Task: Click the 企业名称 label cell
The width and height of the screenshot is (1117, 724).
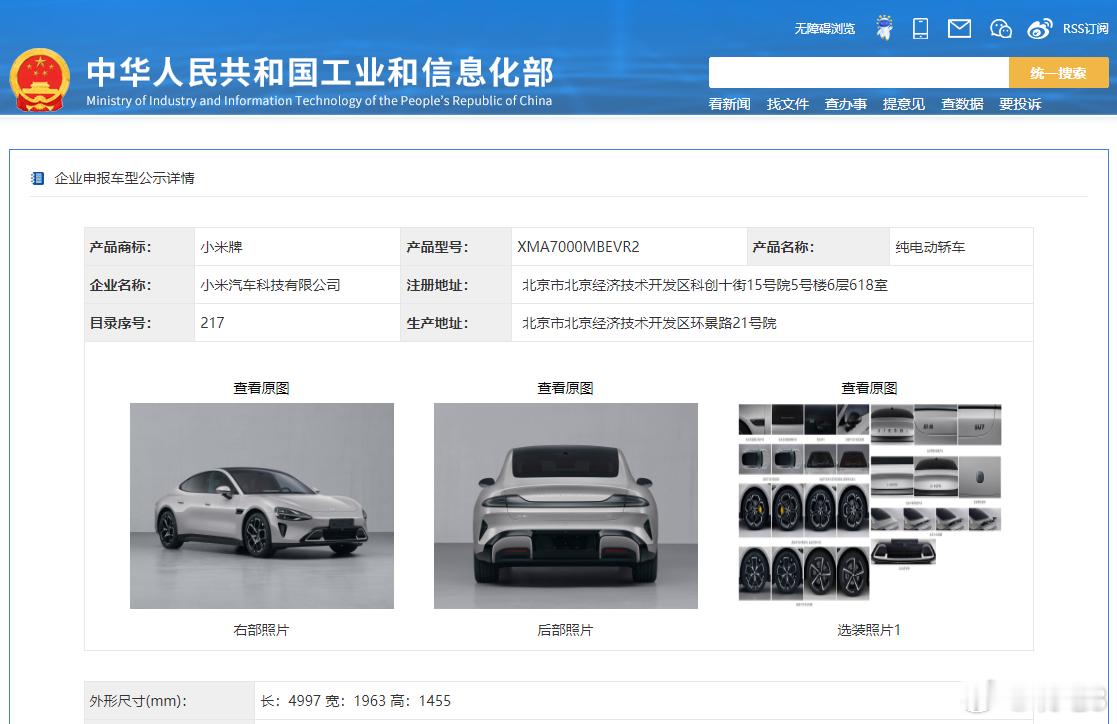Action: (140, 285)
